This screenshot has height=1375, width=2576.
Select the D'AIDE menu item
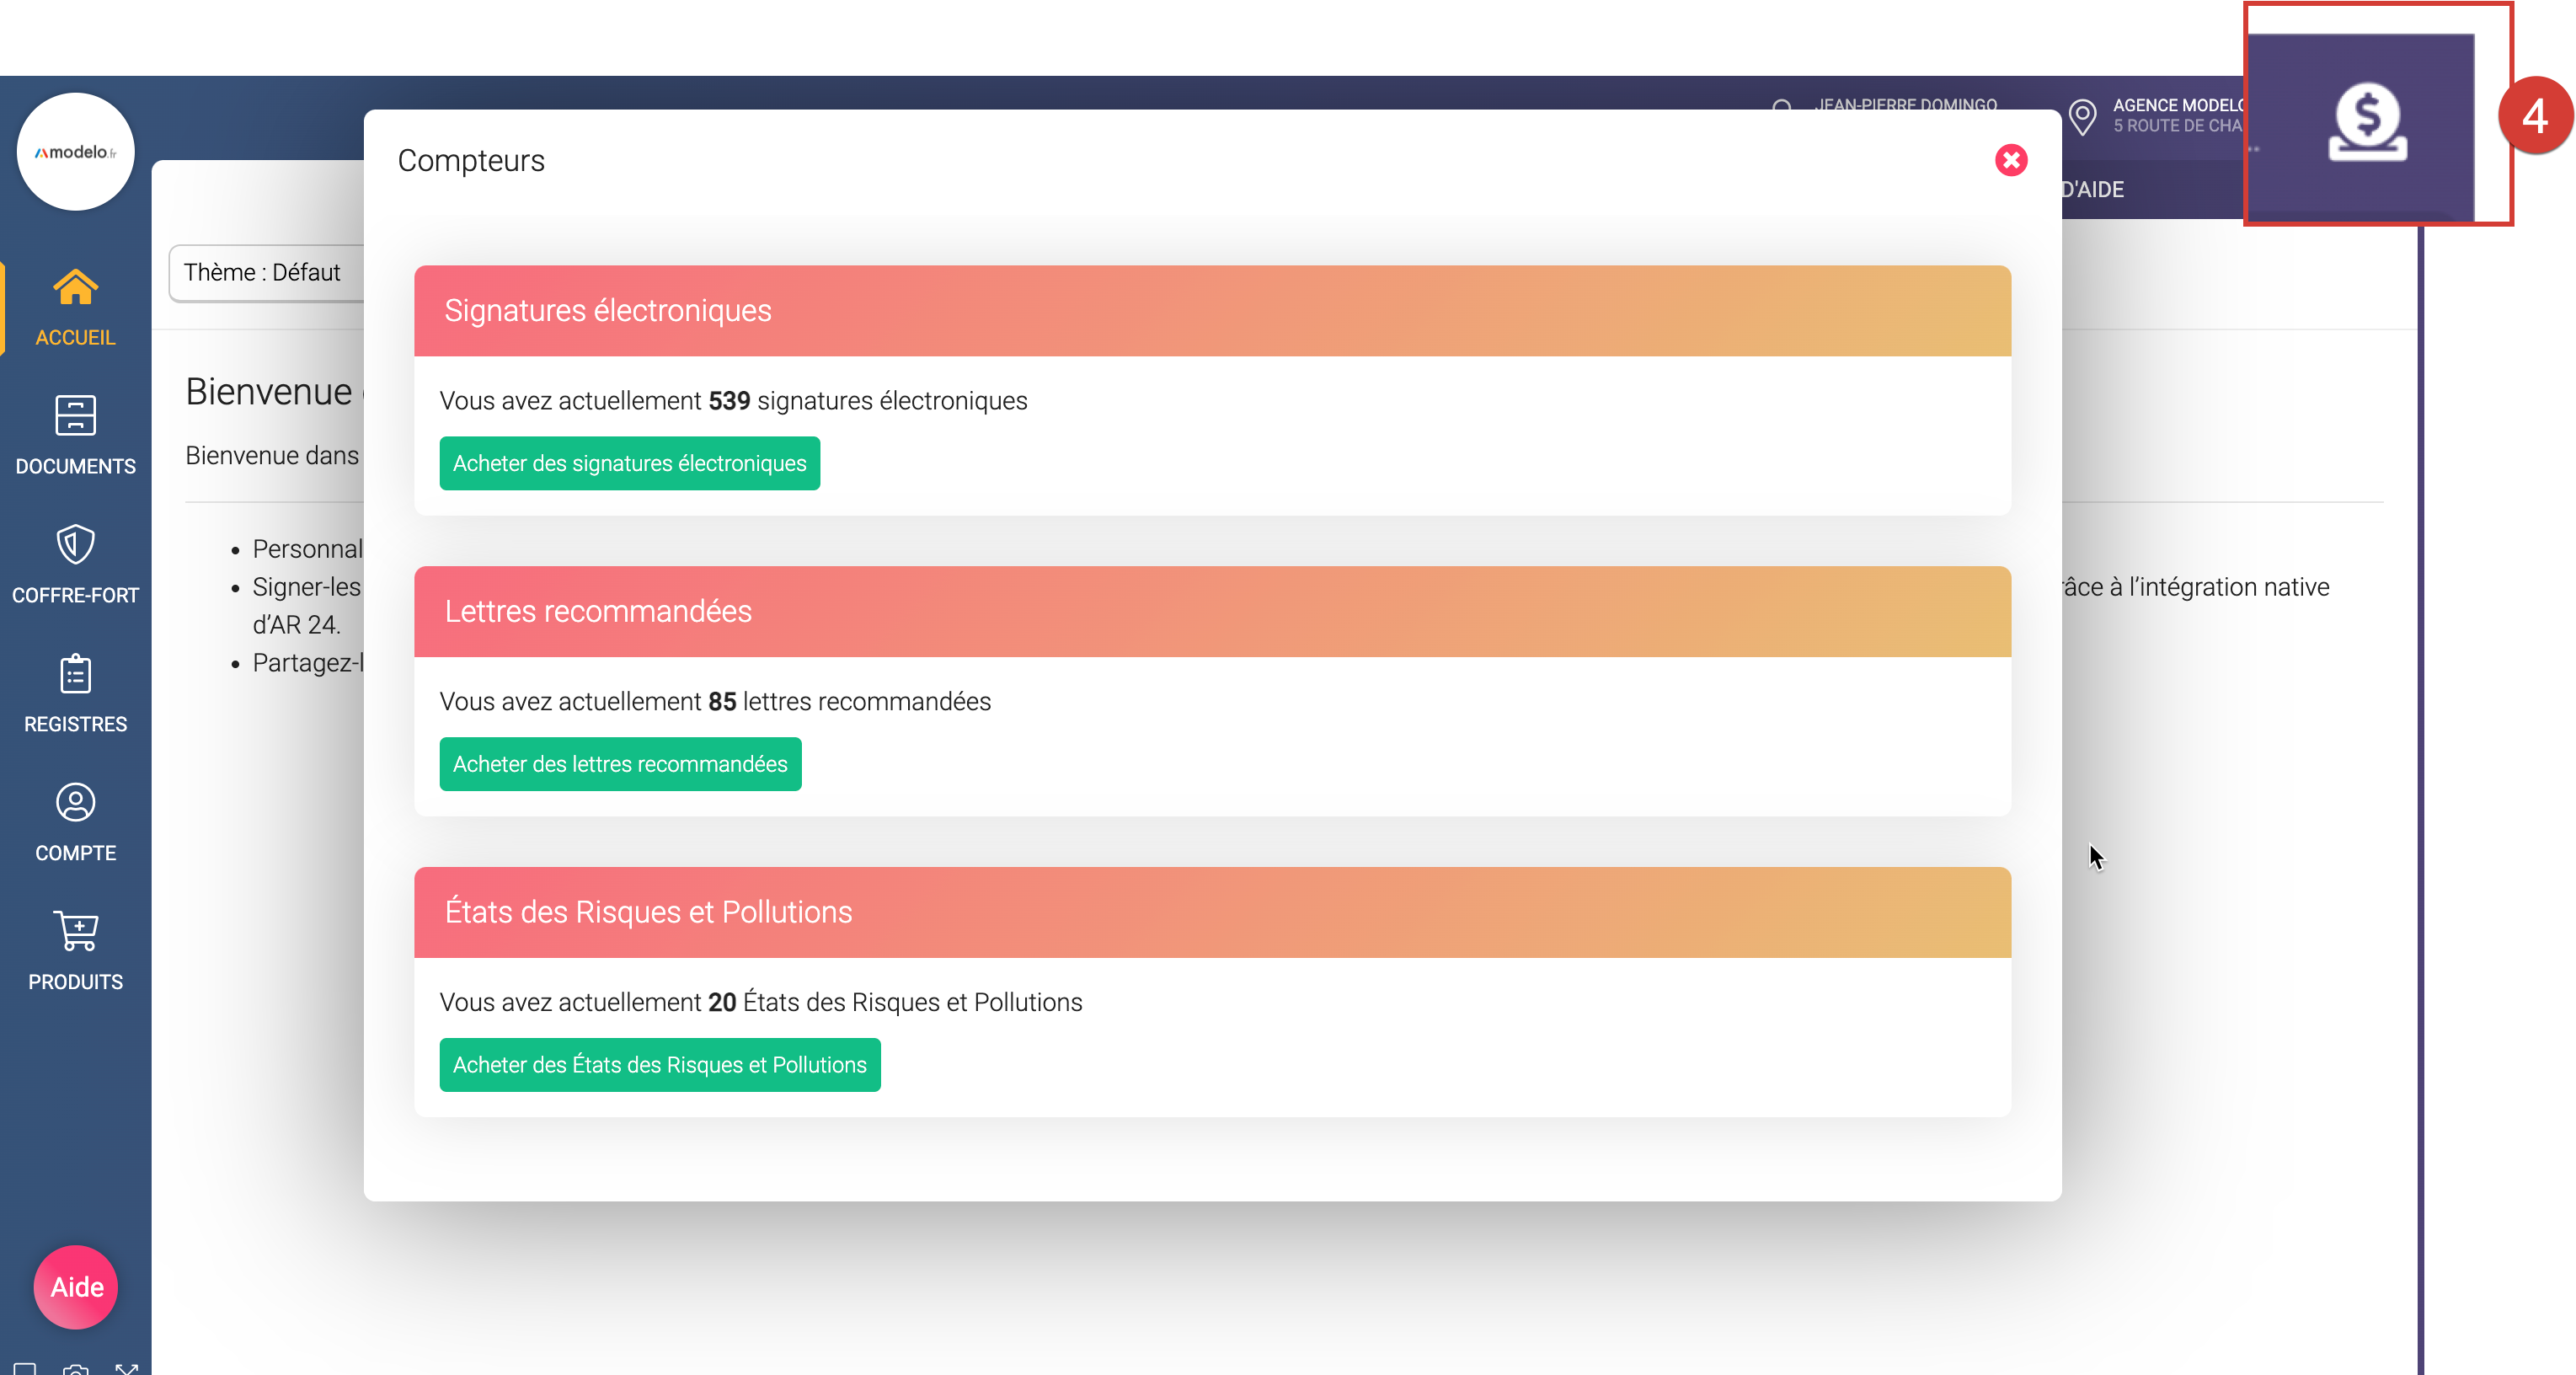click(x=2092, y=190)
